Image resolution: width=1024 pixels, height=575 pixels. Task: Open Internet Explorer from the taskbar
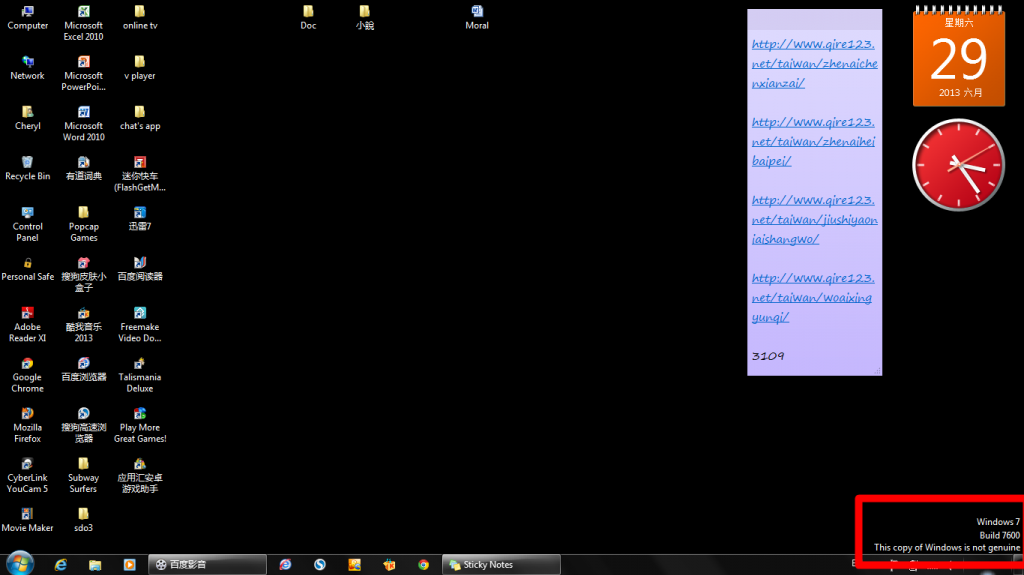61,564
